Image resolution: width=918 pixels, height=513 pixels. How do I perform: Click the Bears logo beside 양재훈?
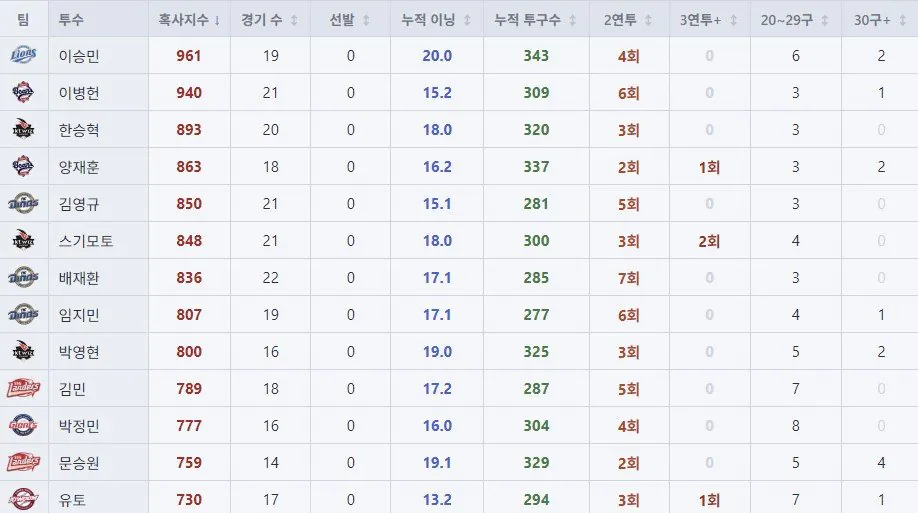(23, 166)
